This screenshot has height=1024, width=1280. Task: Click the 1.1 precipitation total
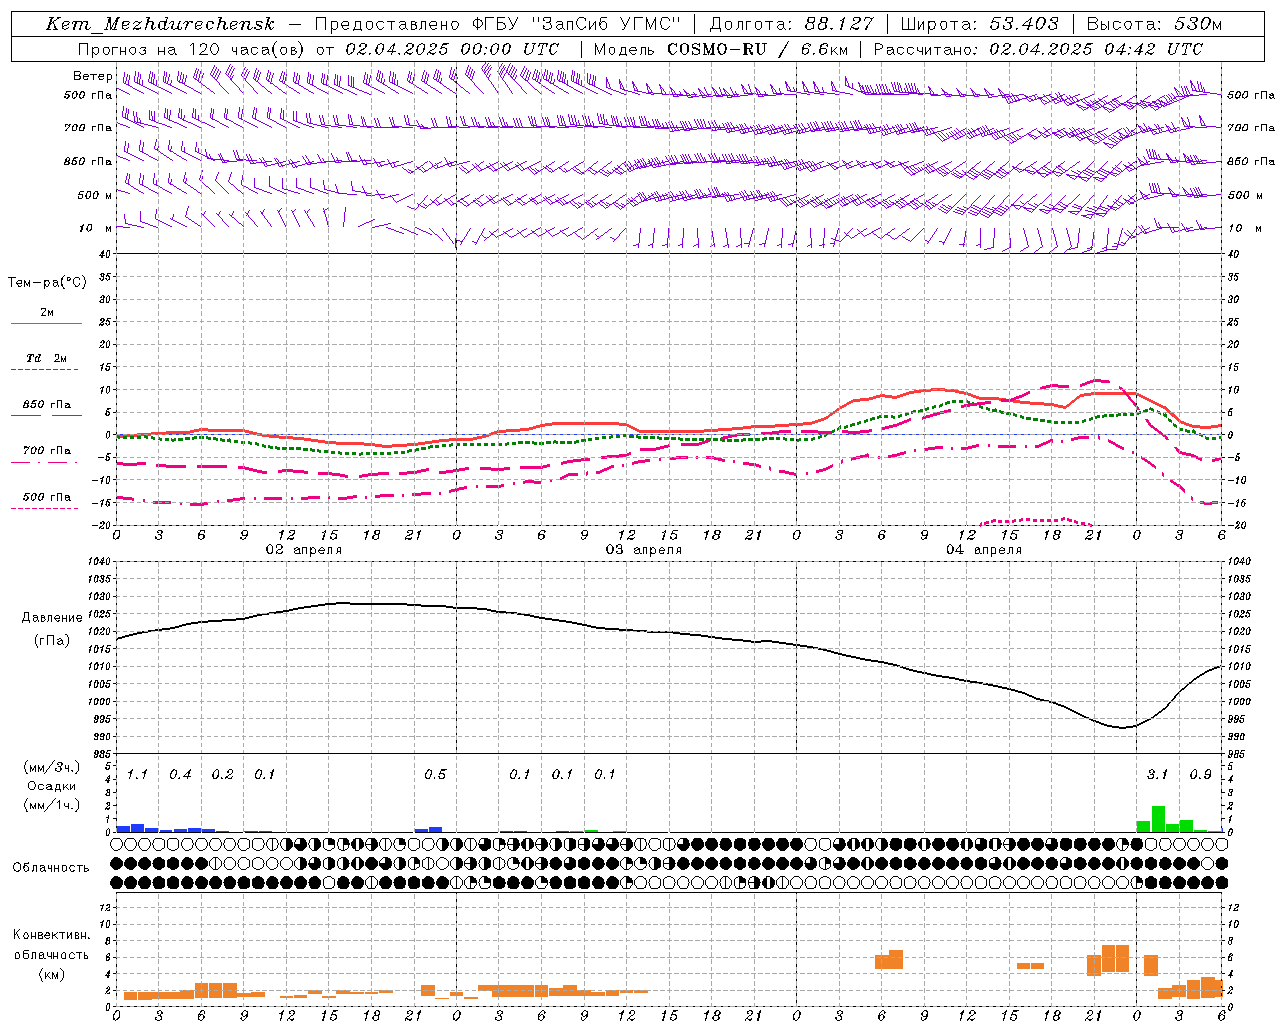click(x=137, y=774)
